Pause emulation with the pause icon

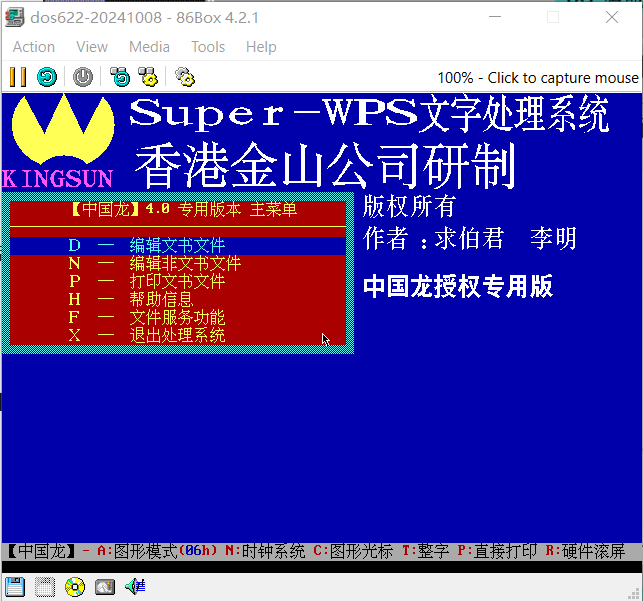tap(18, 77)
